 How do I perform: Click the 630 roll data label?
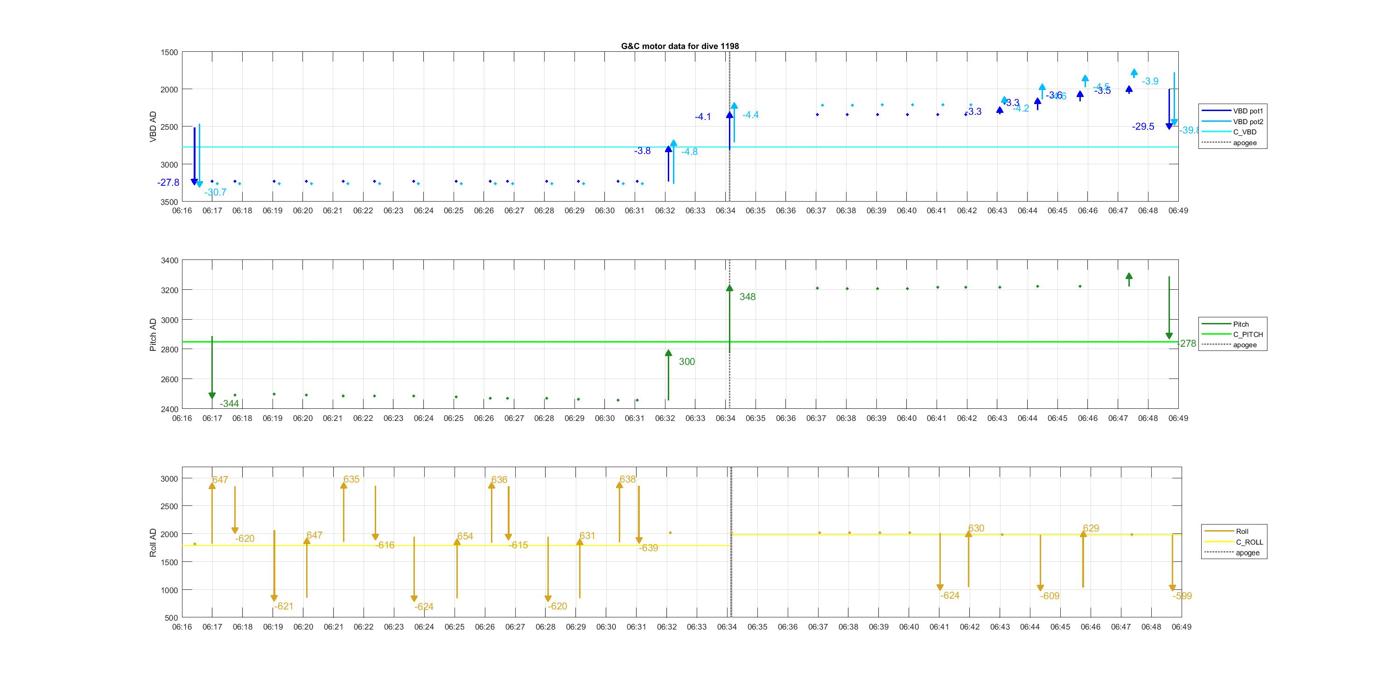pyautogui.click(x=976, y=529)
